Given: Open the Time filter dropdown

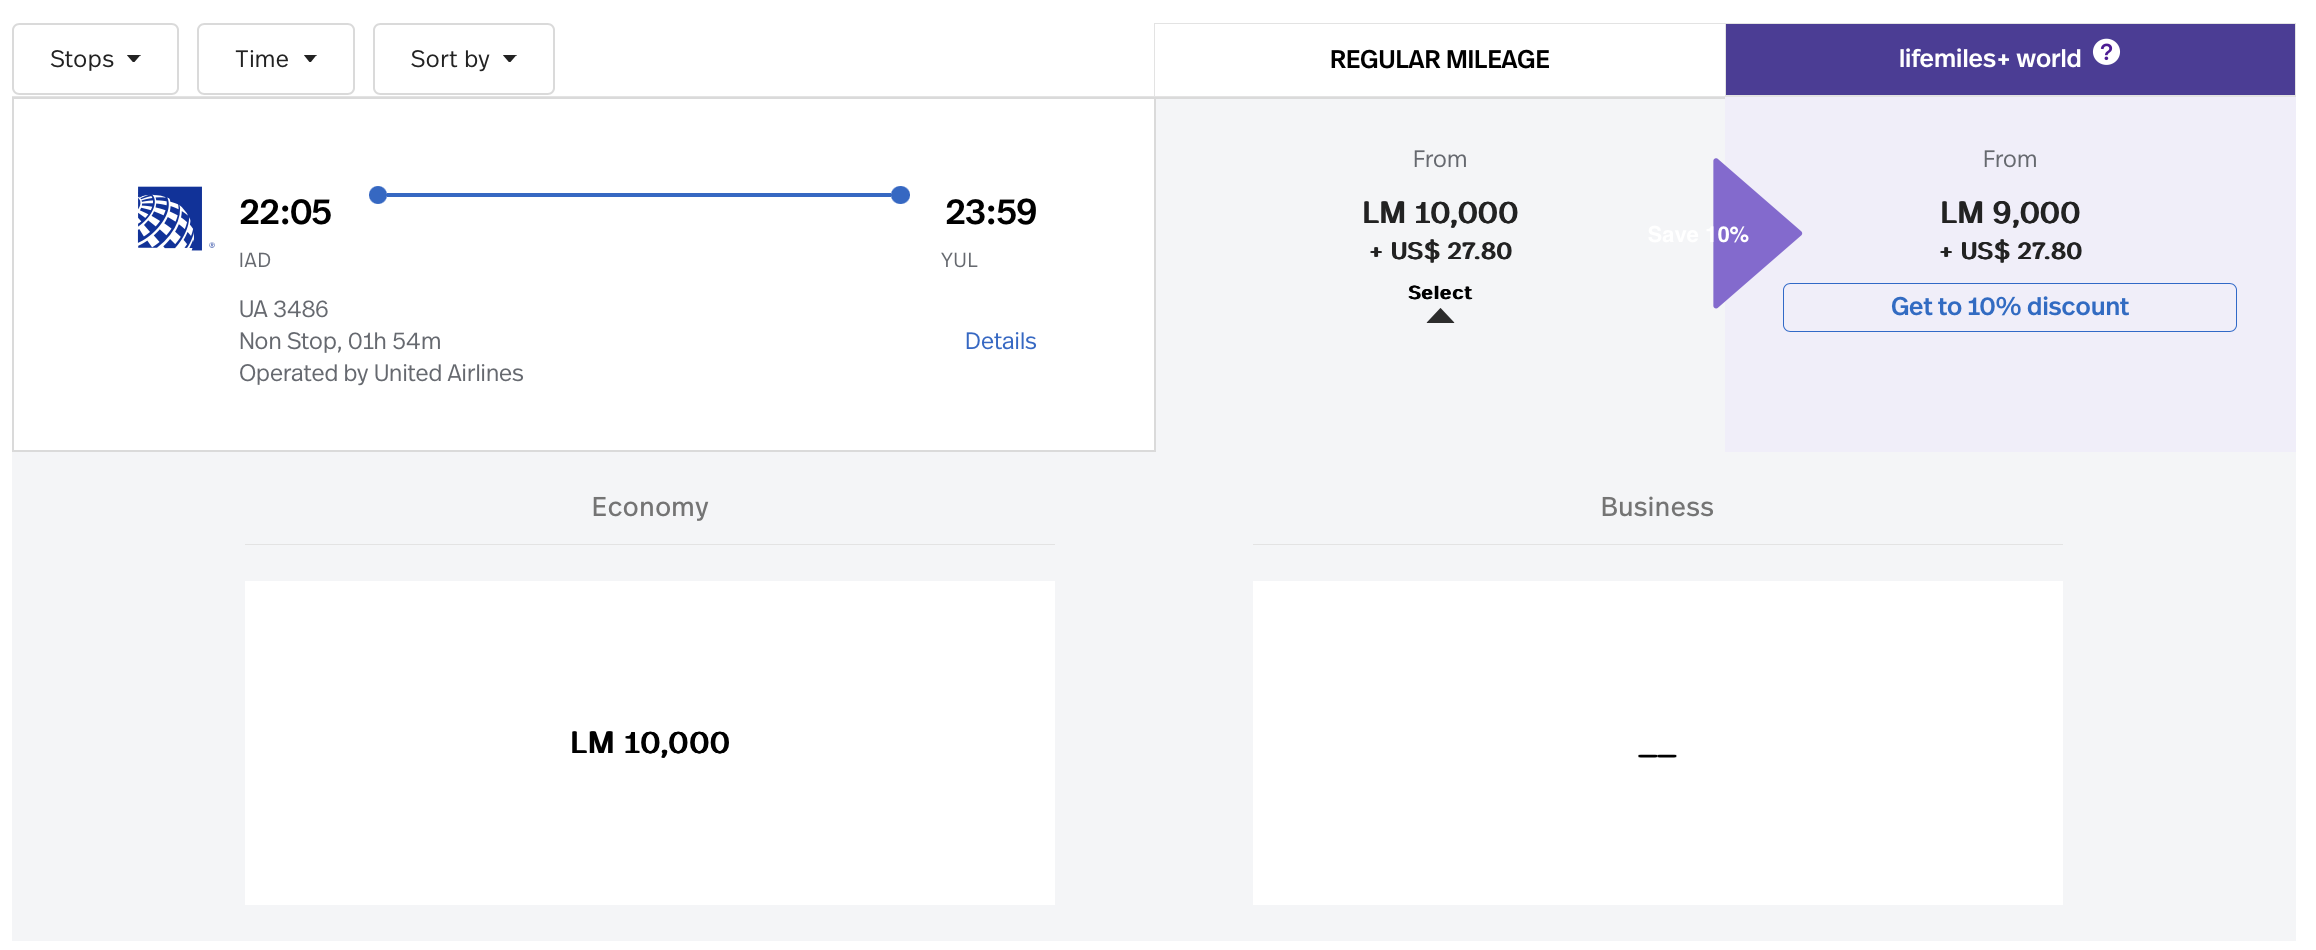Looking at the screenshot, I should tap(275, 59).
